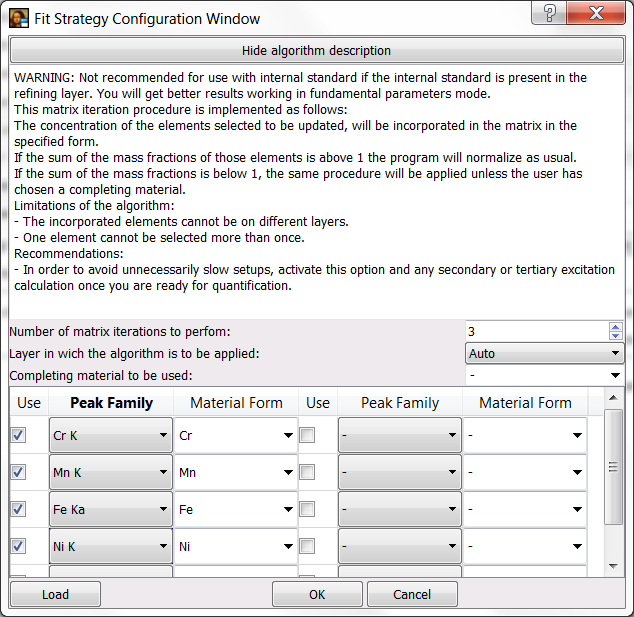The image size is (634, 617).
Task: Close the Fit Strategy Configuration Window
Action: coord(597,13)
